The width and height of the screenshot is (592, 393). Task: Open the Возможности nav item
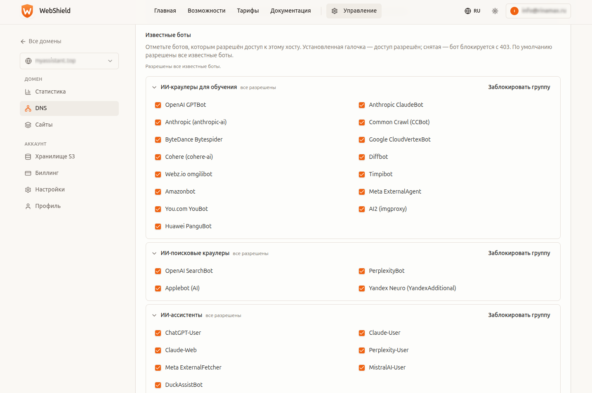click(207, 11)
